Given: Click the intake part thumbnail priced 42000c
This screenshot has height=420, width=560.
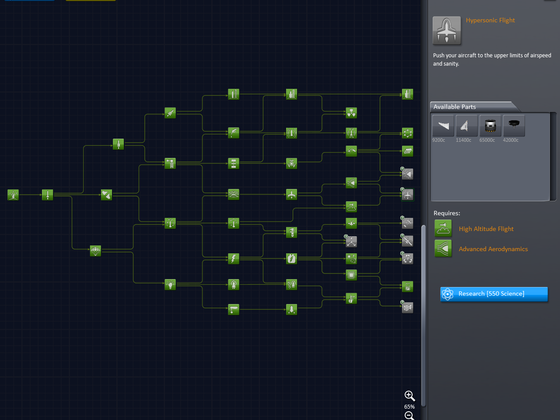Looking at the screenshot, I should click(x=514, y=125).
